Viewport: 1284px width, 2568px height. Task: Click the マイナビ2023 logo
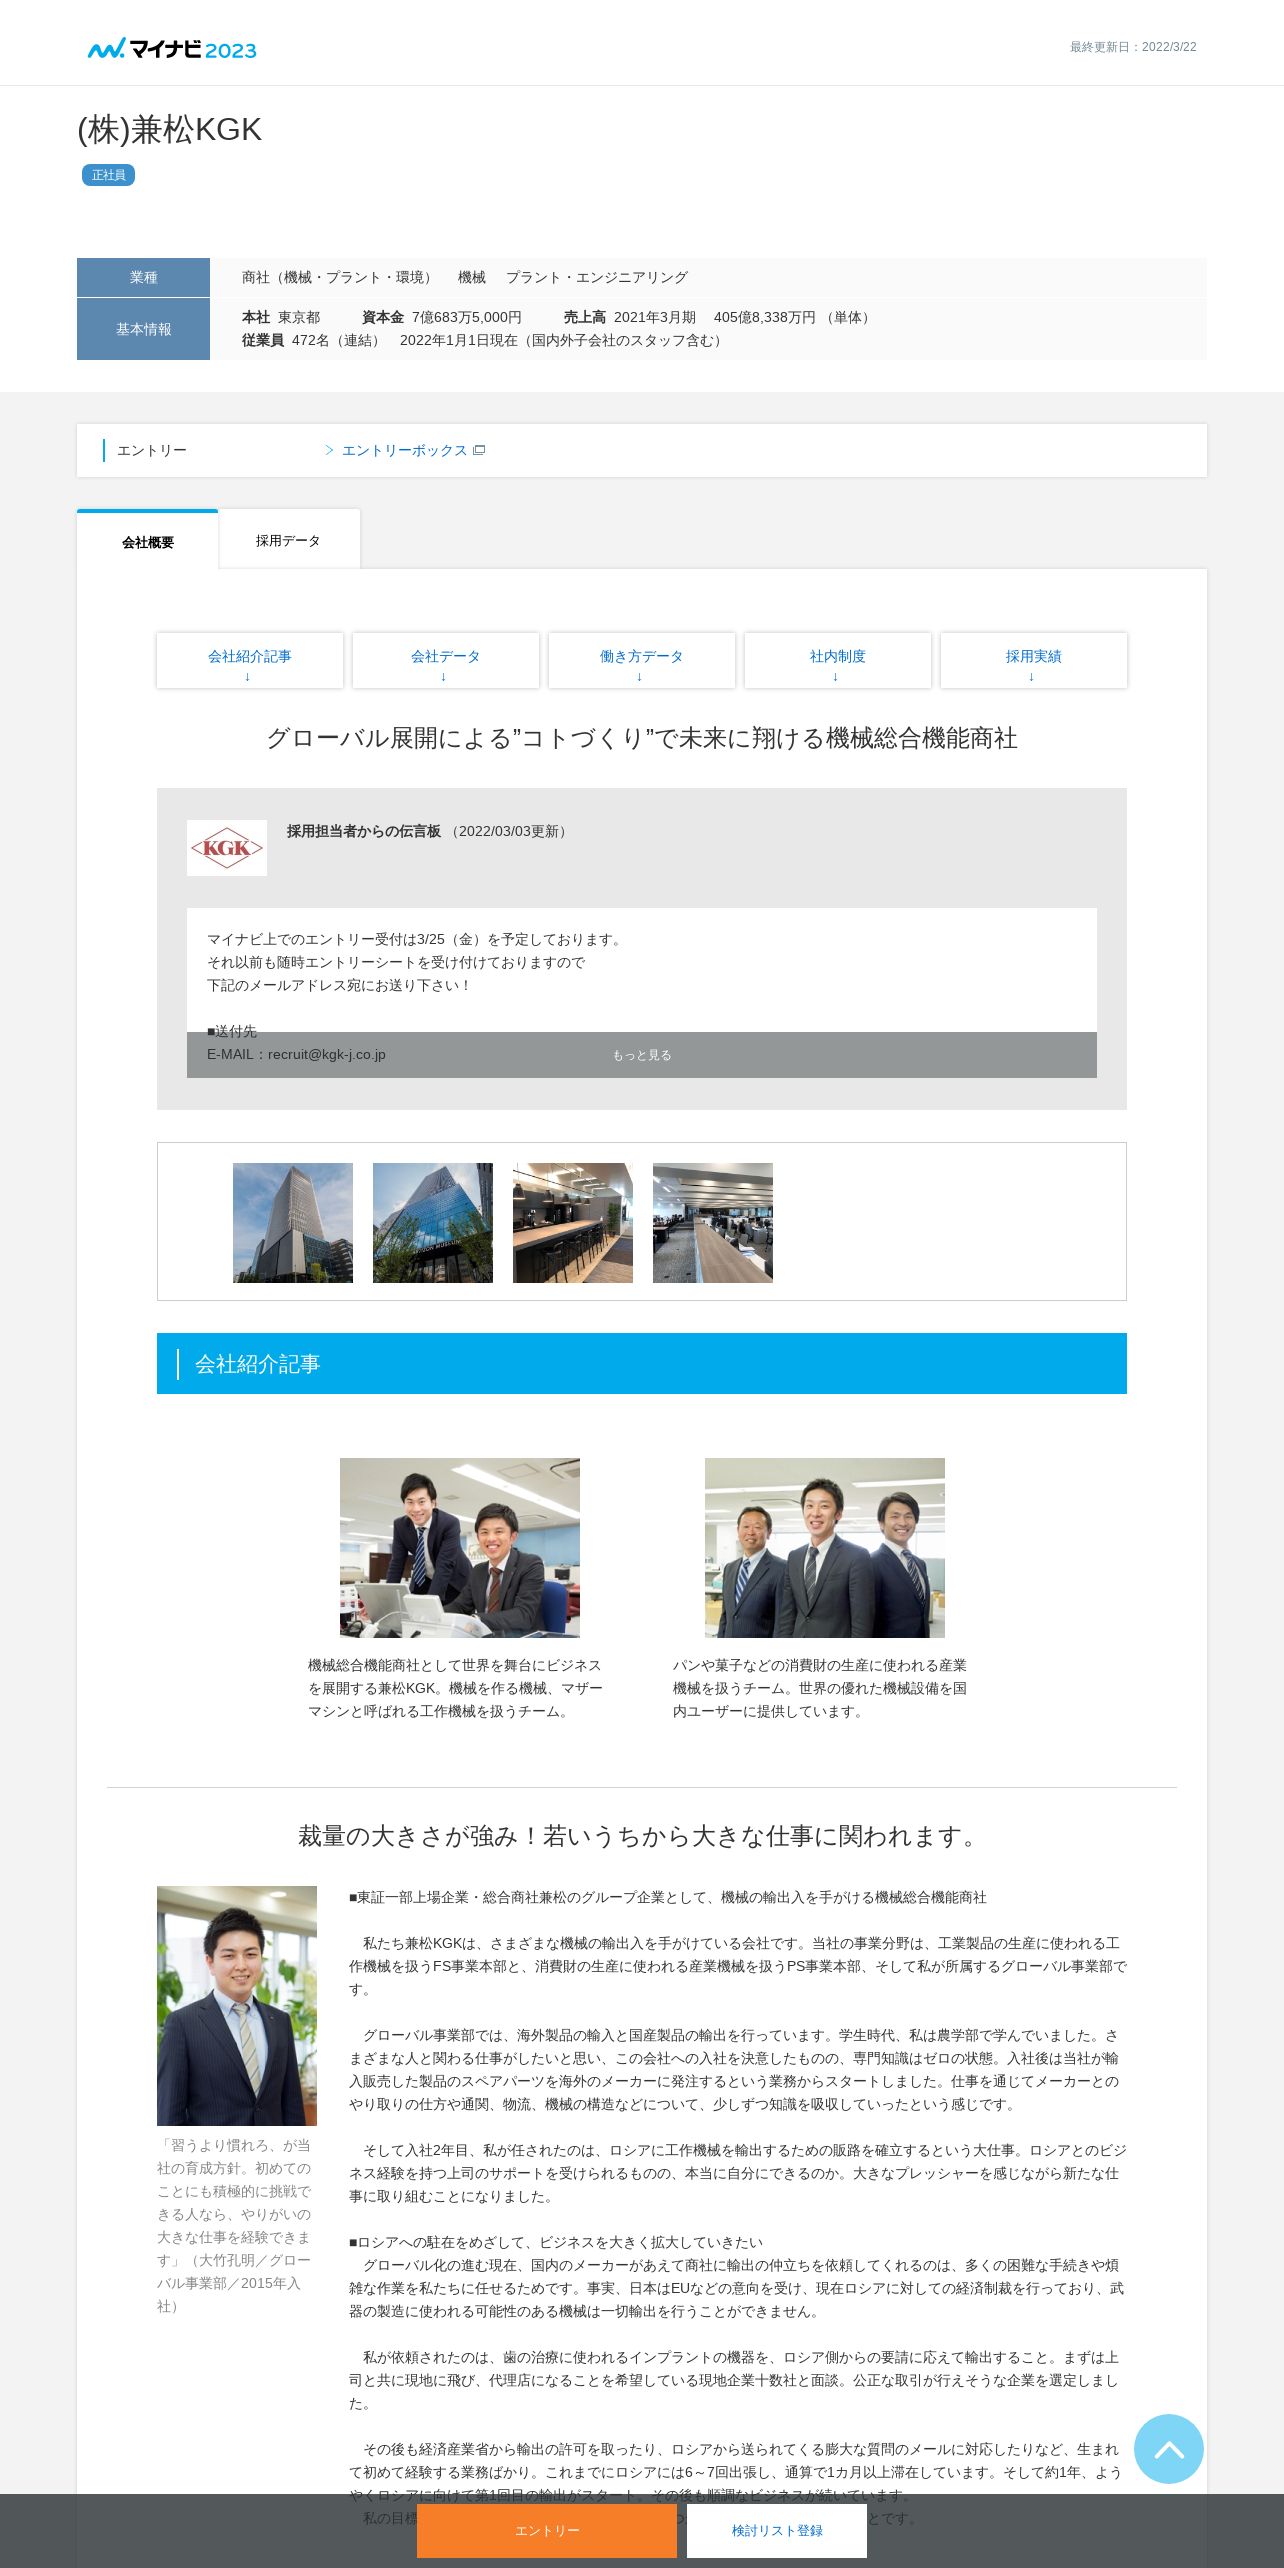point(172,49)
